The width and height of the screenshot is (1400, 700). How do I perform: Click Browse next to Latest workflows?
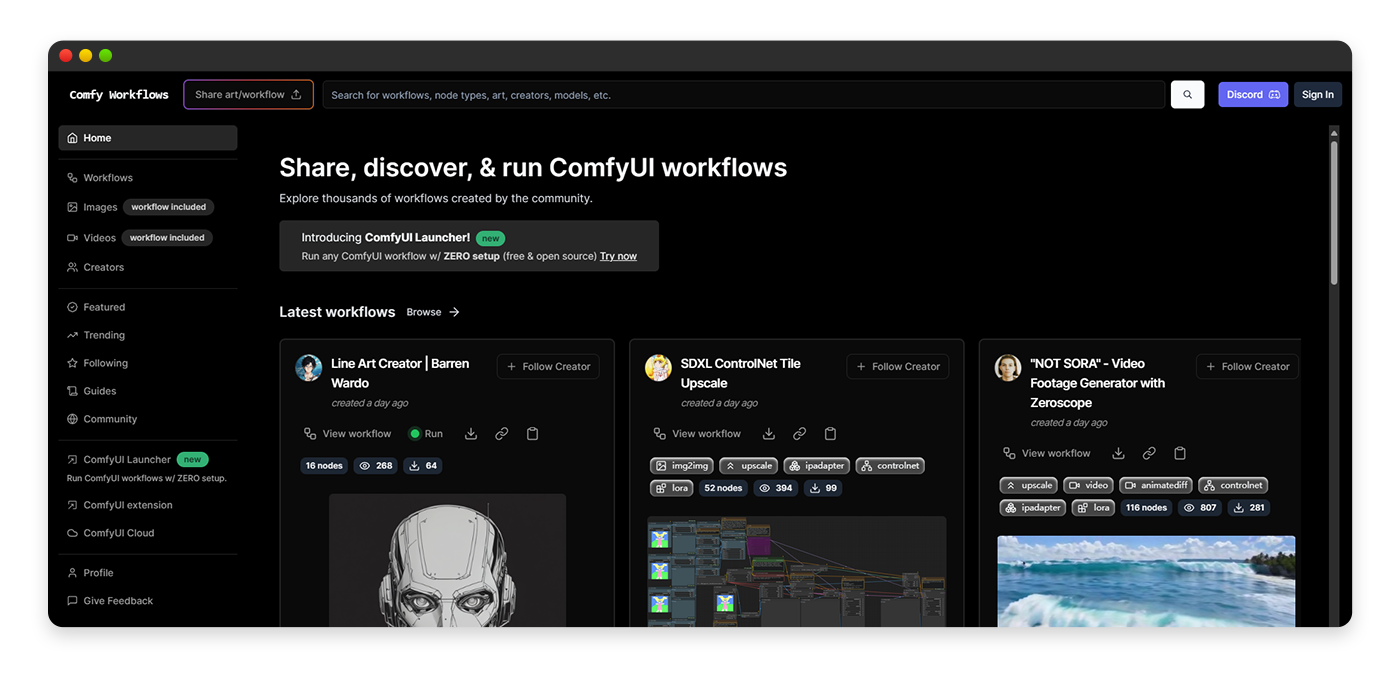click(433, 312)
